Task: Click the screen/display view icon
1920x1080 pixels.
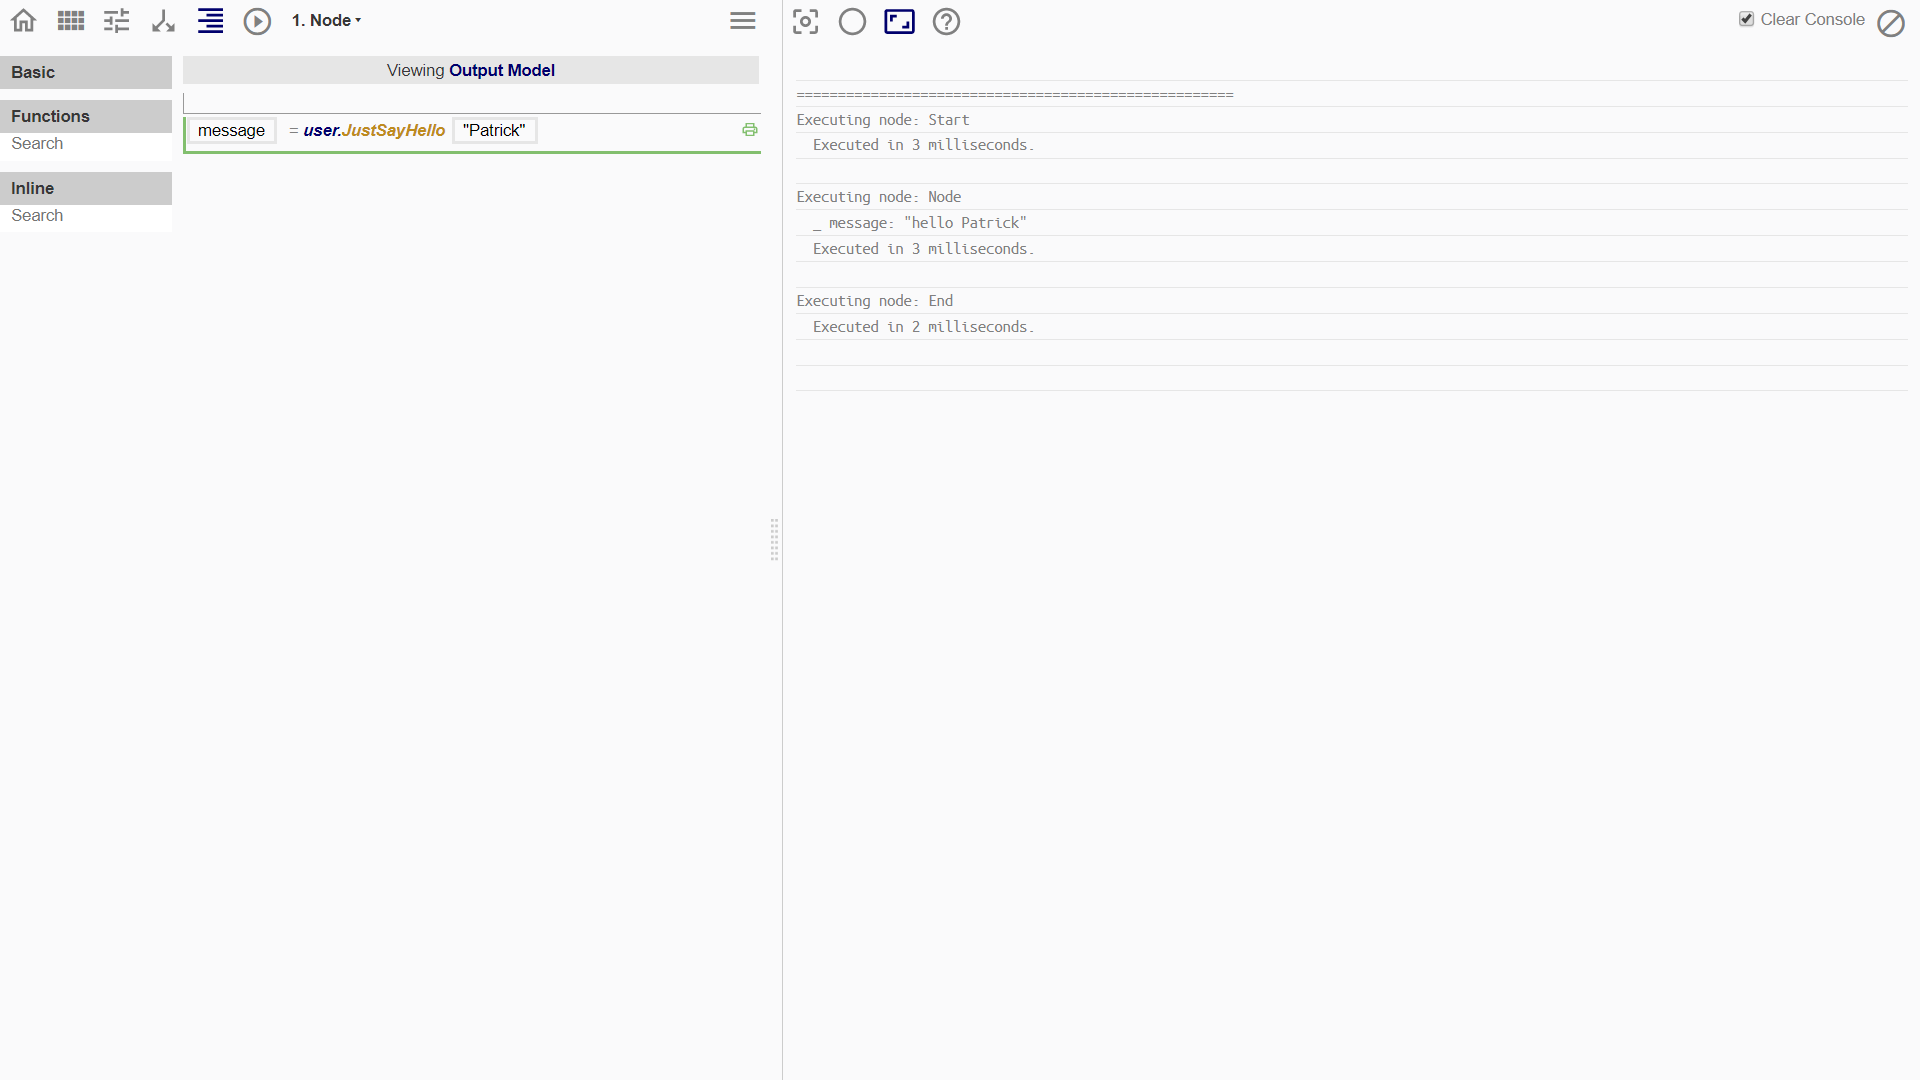Action: (899, 21)
